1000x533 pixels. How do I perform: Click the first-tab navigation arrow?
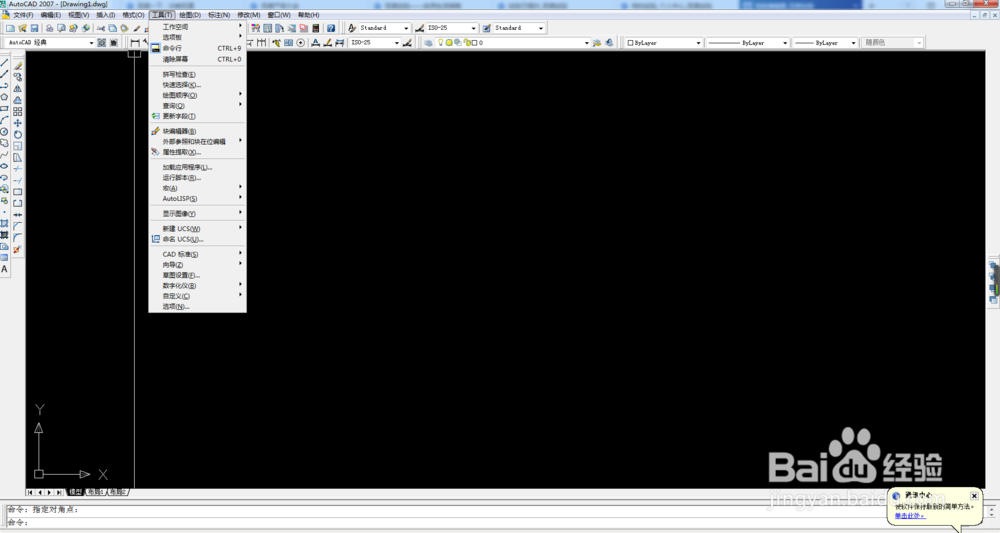30,492
